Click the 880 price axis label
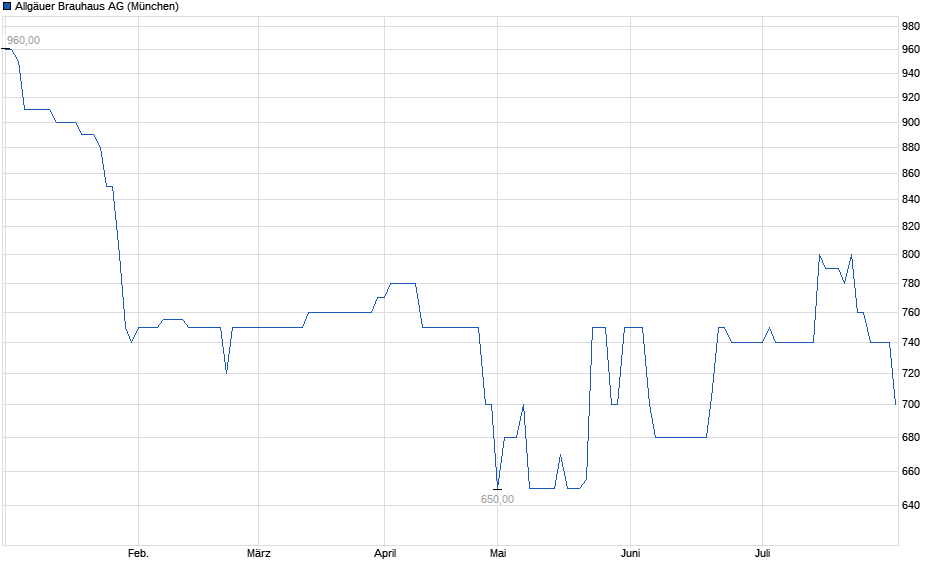Viewport: 940px width, 579px height. pos(911,147)
